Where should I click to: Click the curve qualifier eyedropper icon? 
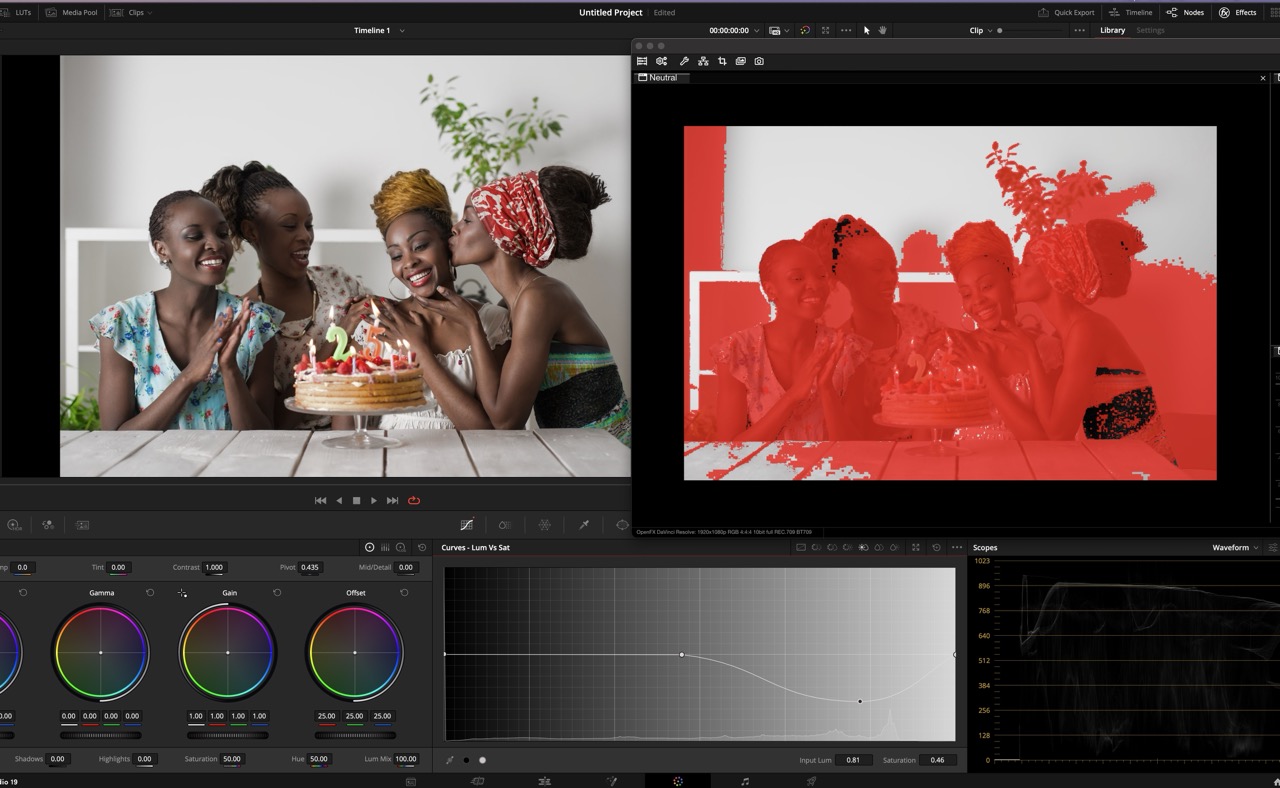point(450,760)
